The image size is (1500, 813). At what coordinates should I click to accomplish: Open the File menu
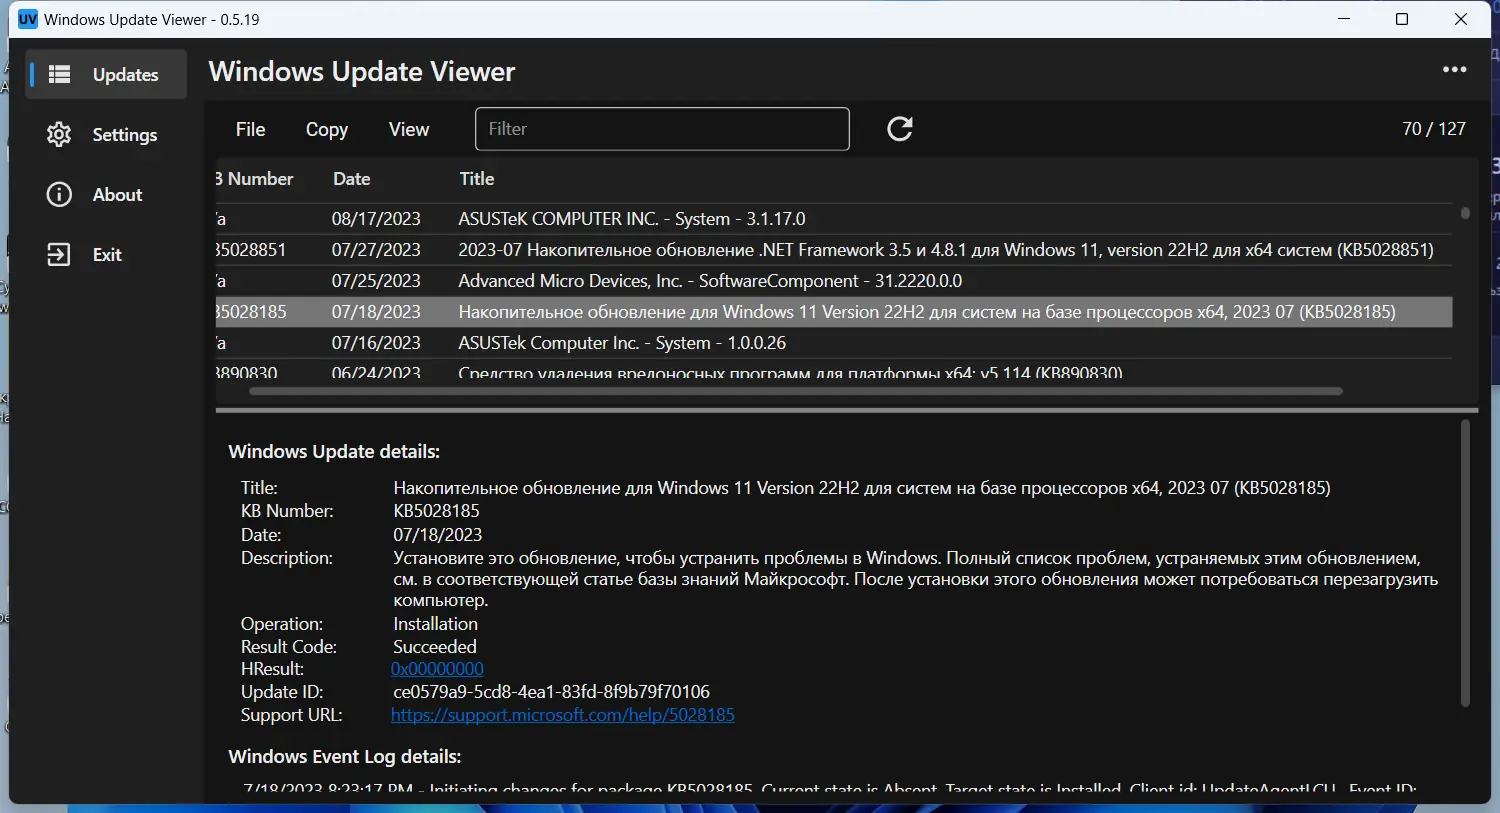250,130
